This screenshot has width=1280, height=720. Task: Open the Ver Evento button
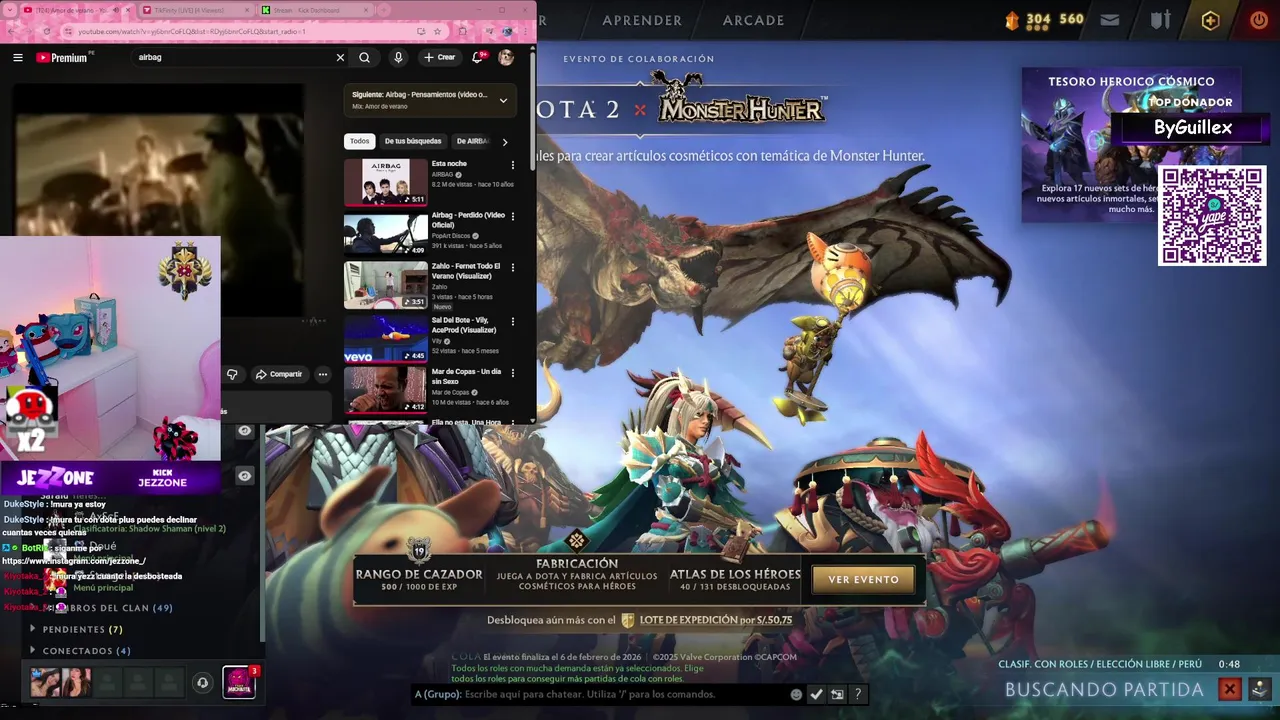[x=863, y=579]
